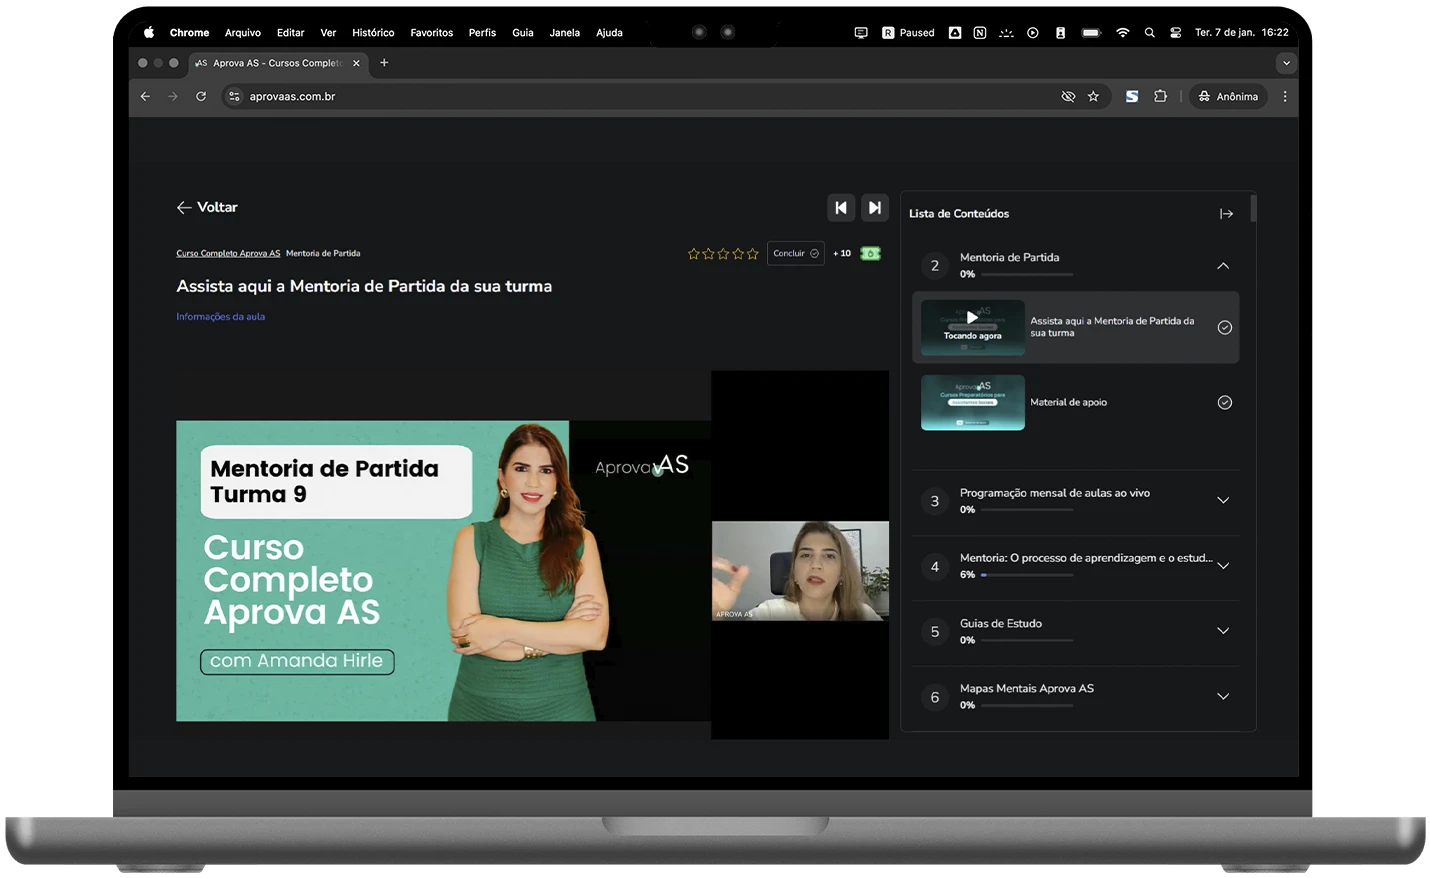Rate the lesson one star

[x=694, y=254]
